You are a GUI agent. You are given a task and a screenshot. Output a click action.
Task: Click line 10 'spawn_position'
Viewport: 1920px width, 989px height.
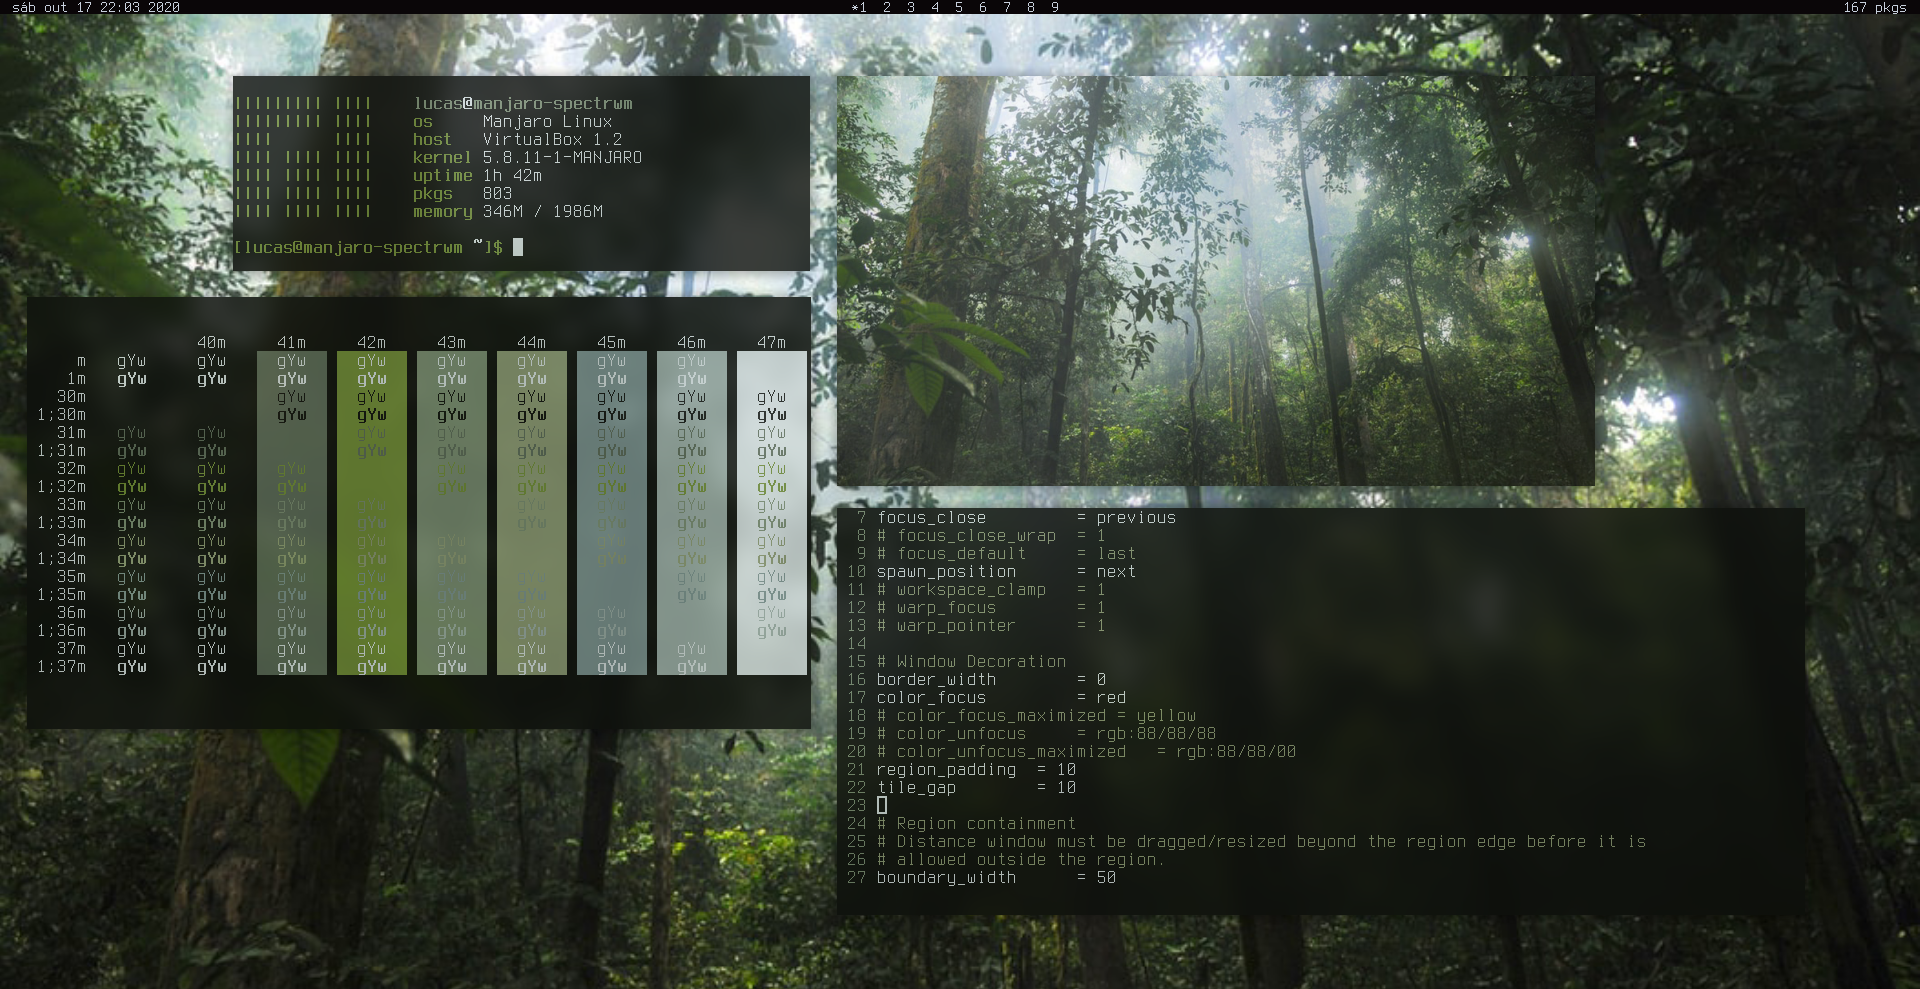[x=946, y=571]
